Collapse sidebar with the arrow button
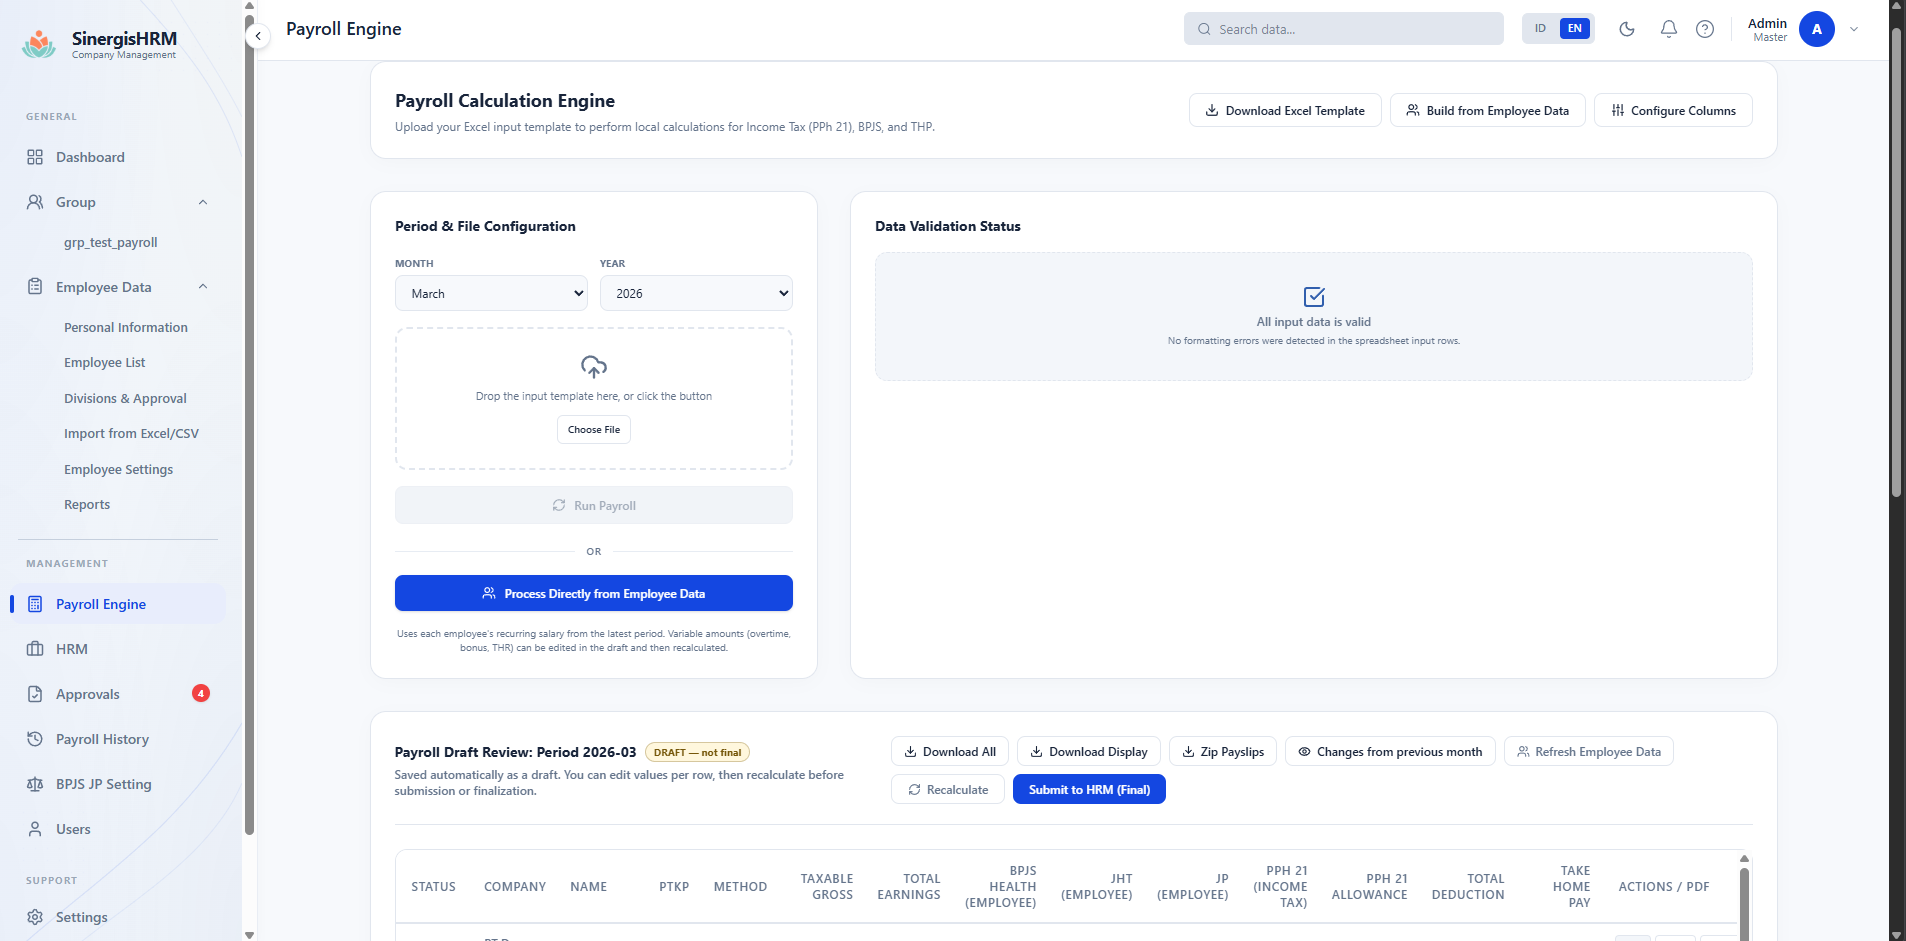Screen dimensions: 1906x941 [258, 36]
